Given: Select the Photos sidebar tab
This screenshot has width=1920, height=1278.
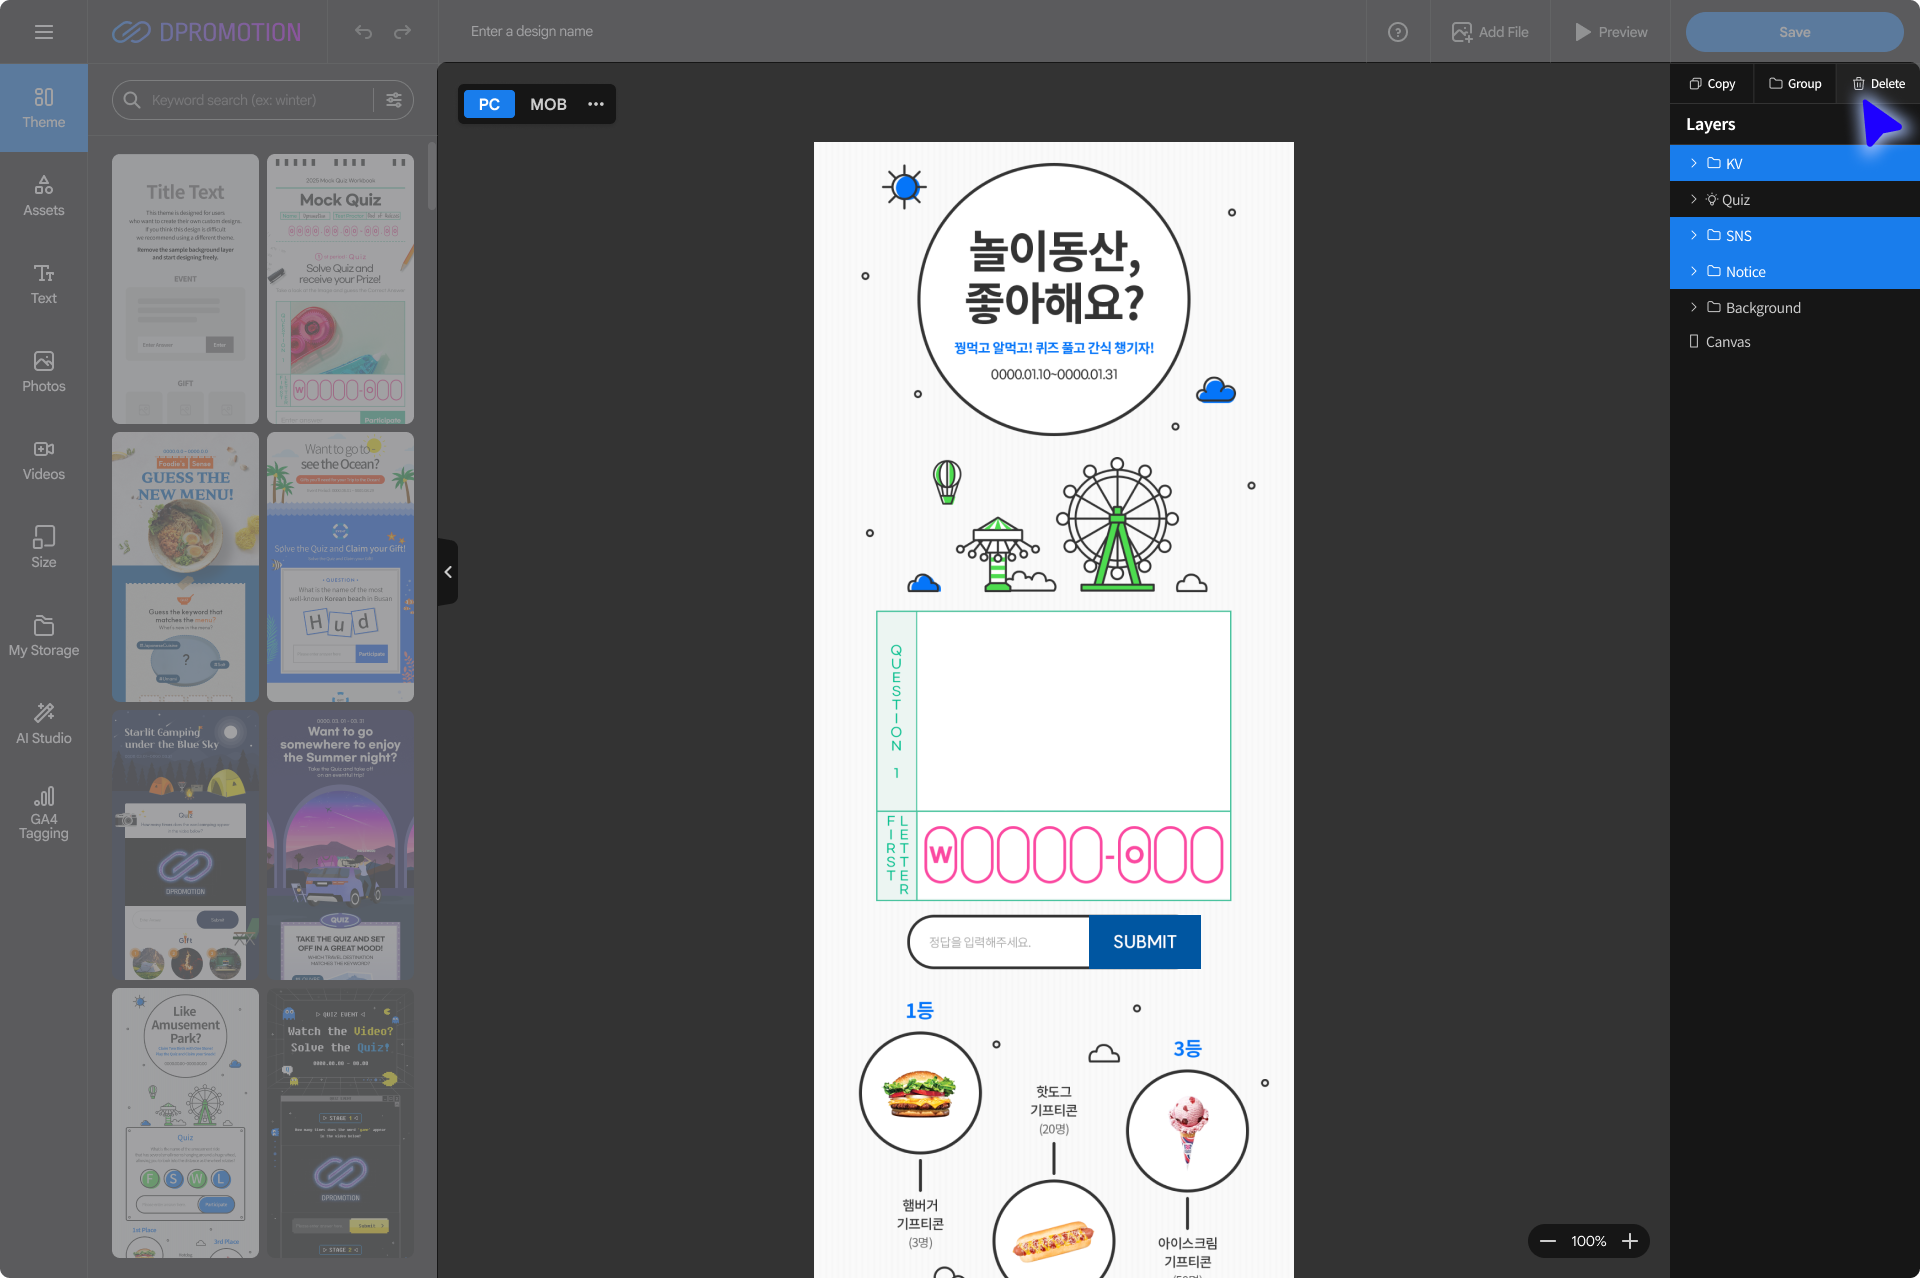Looking at the screenshot, I should pos(43,371).
